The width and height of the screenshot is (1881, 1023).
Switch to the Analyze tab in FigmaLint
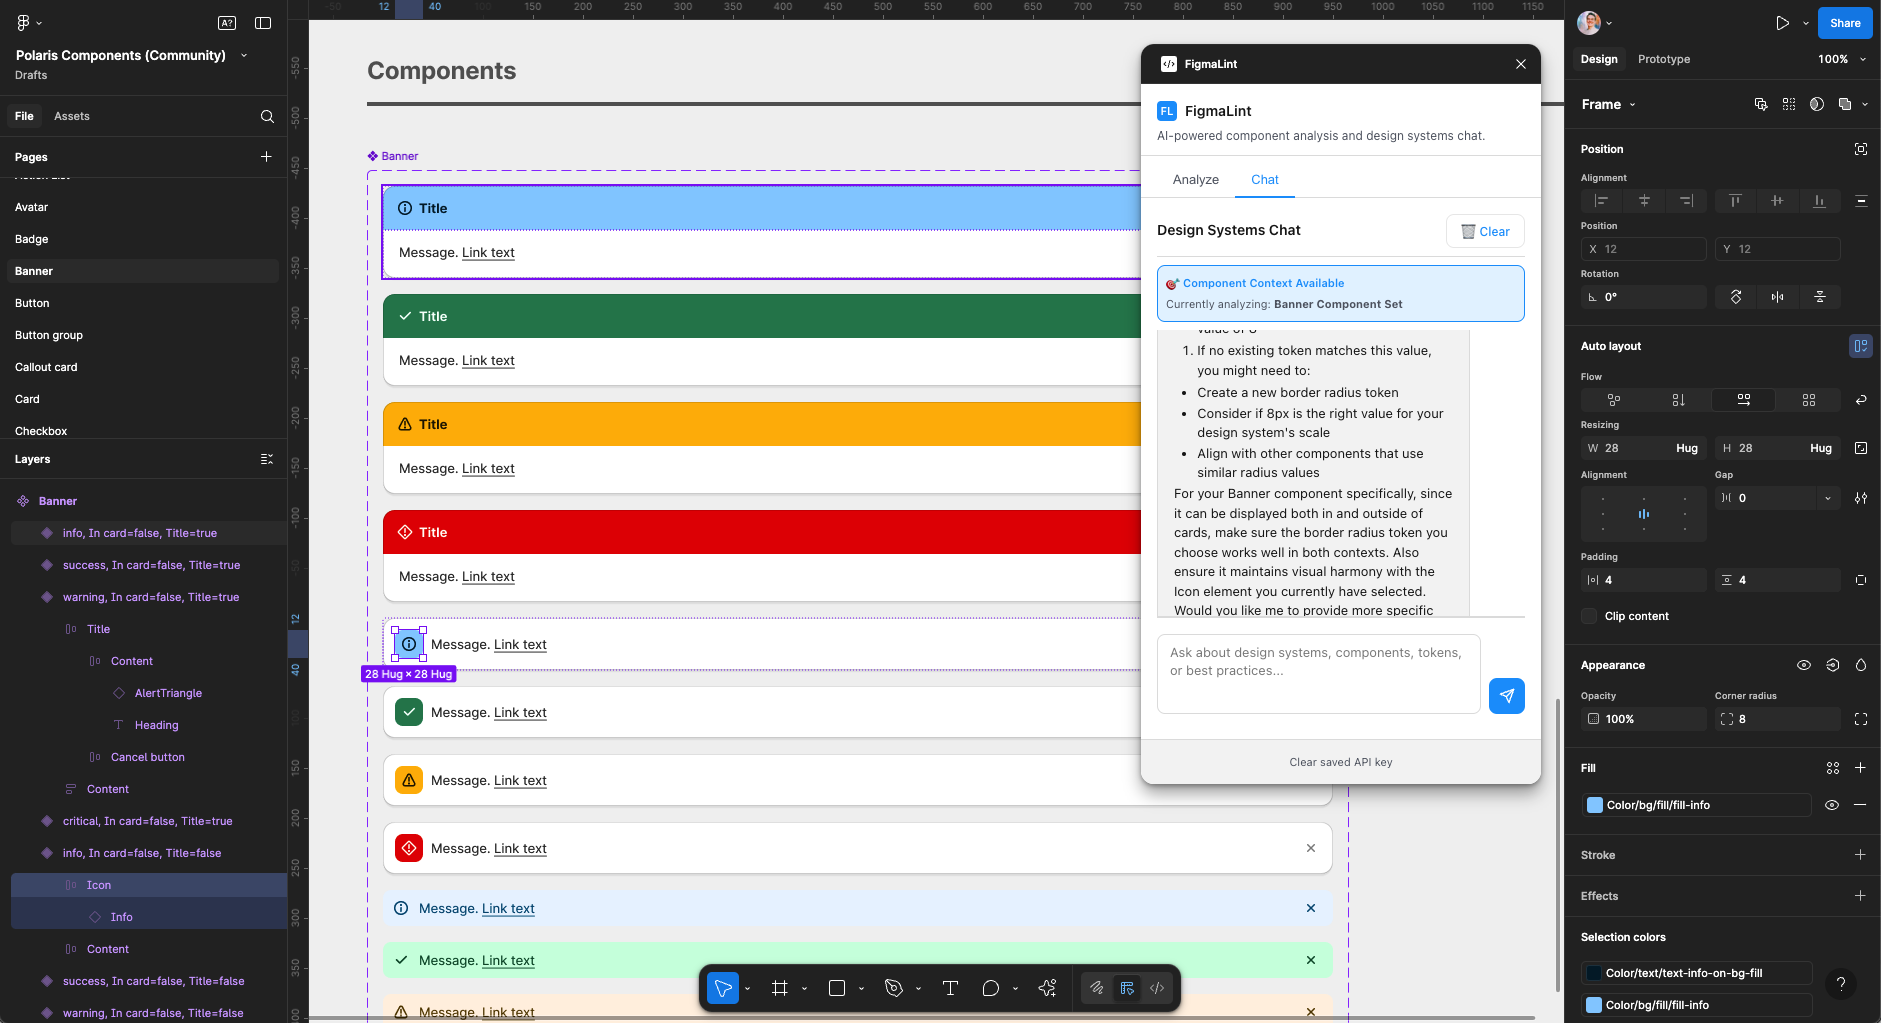coord(1195,180)
